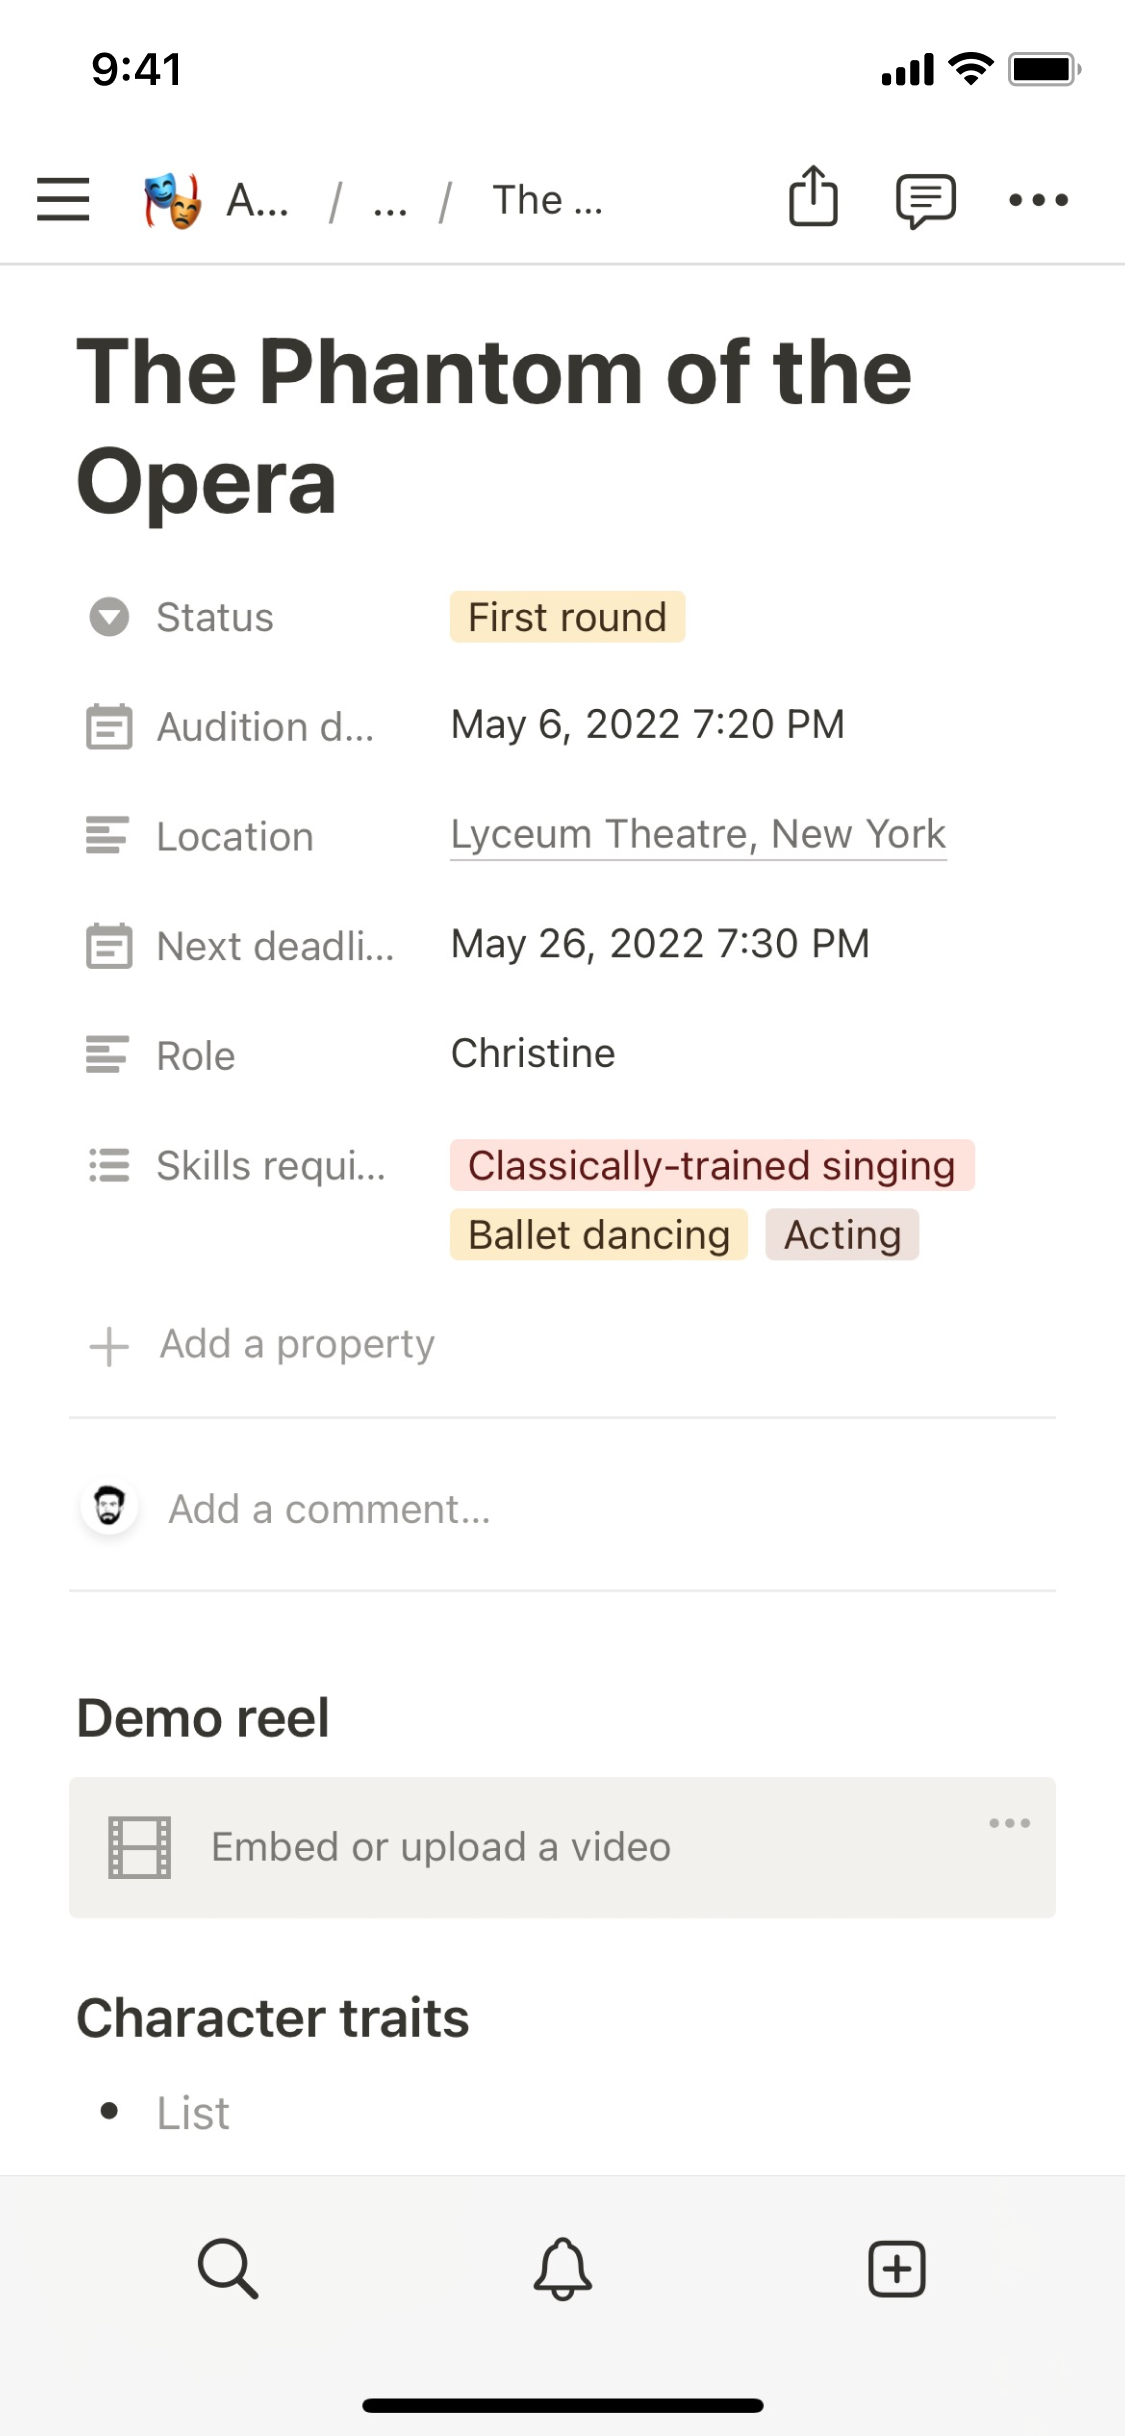Tap the search icon in bottom bar

point(228,2268)
